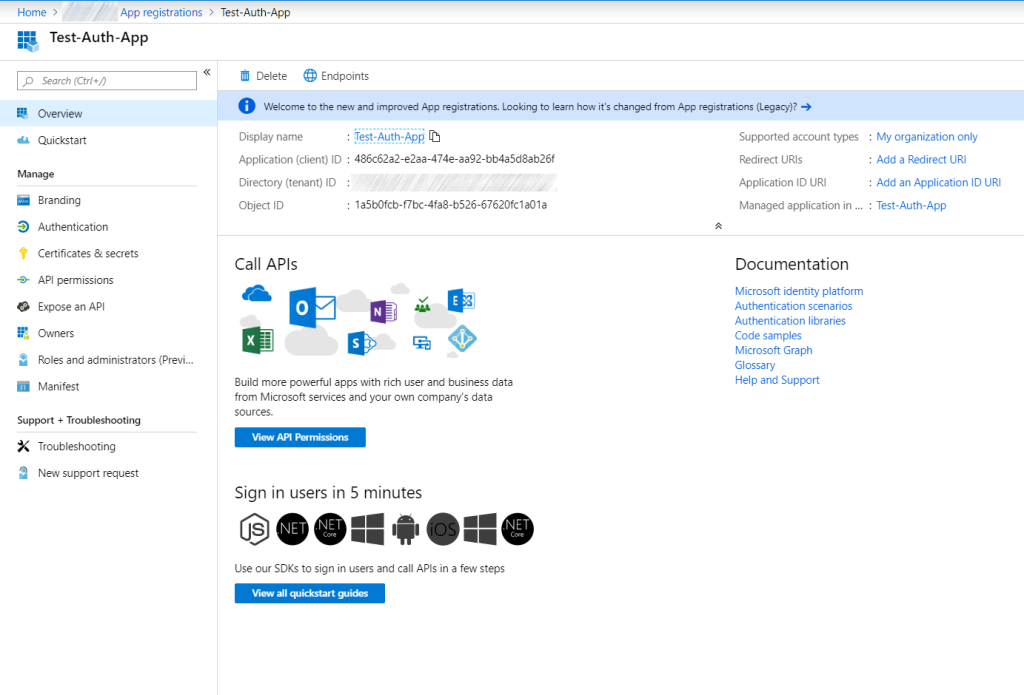Click the info banner arrow link
Screen dimensions: 1024x695
click(x=806, y=106)
